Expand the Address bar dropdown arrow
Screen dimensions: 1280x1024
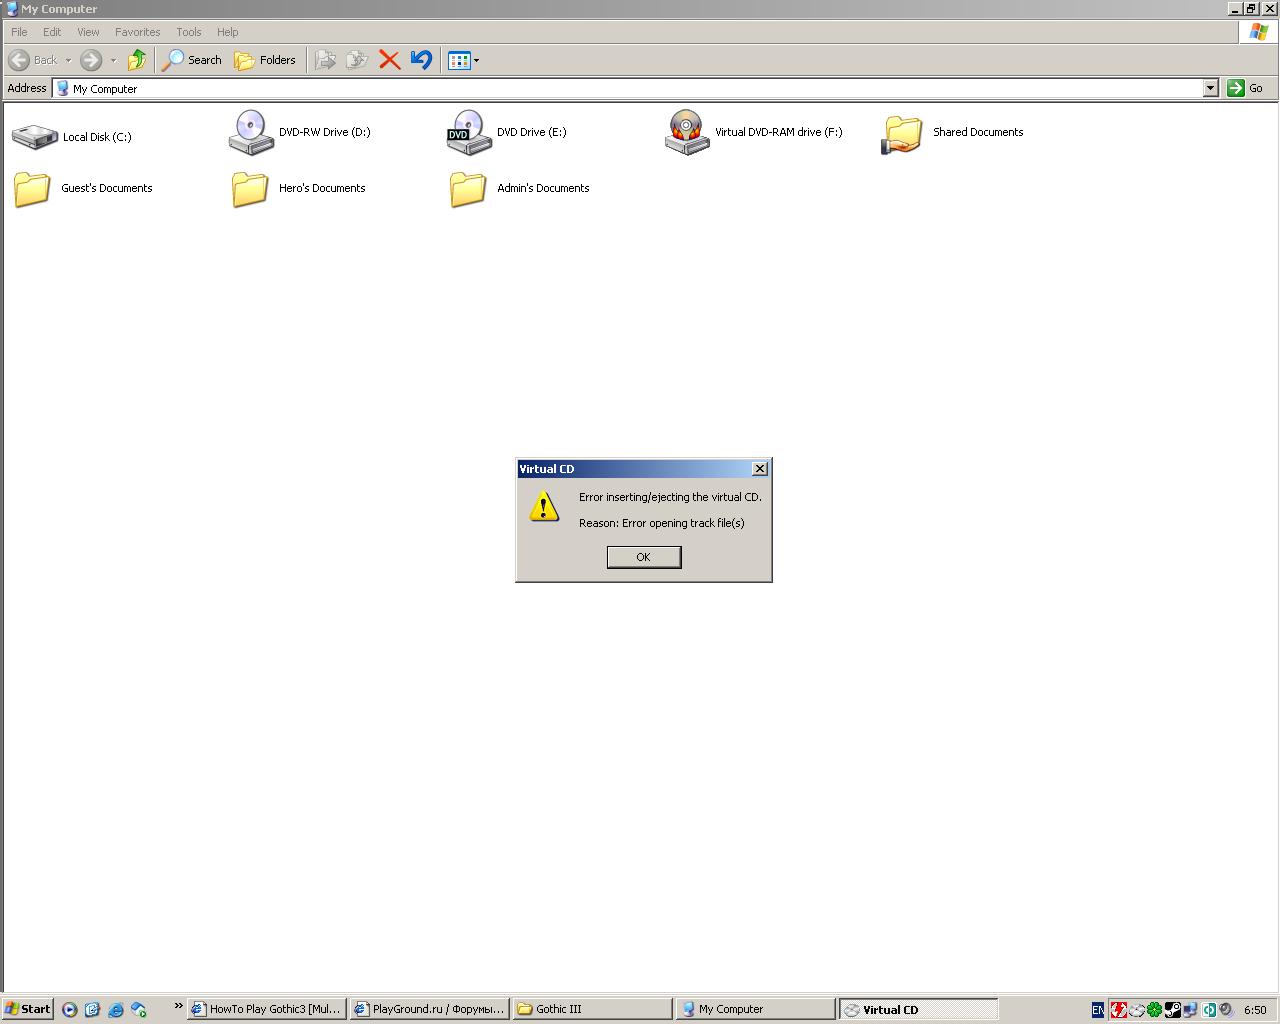coord(1210,88)
